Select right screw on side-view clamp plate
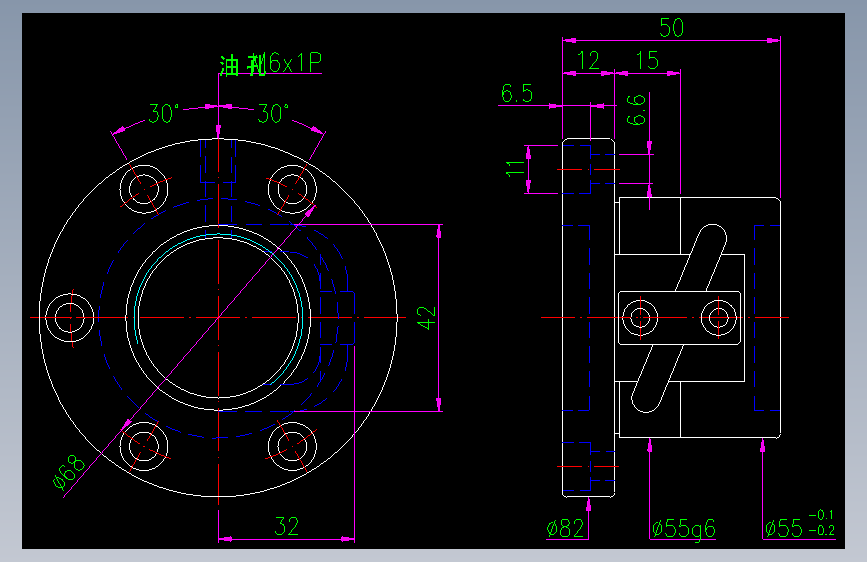This screenshot has height=562, width=867. coord(718,318)
